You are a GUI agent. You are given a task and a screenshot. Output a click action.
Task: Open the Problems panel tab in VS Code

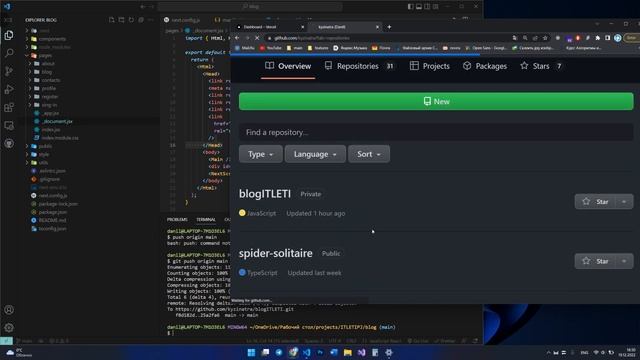click(x=177, y=220)
